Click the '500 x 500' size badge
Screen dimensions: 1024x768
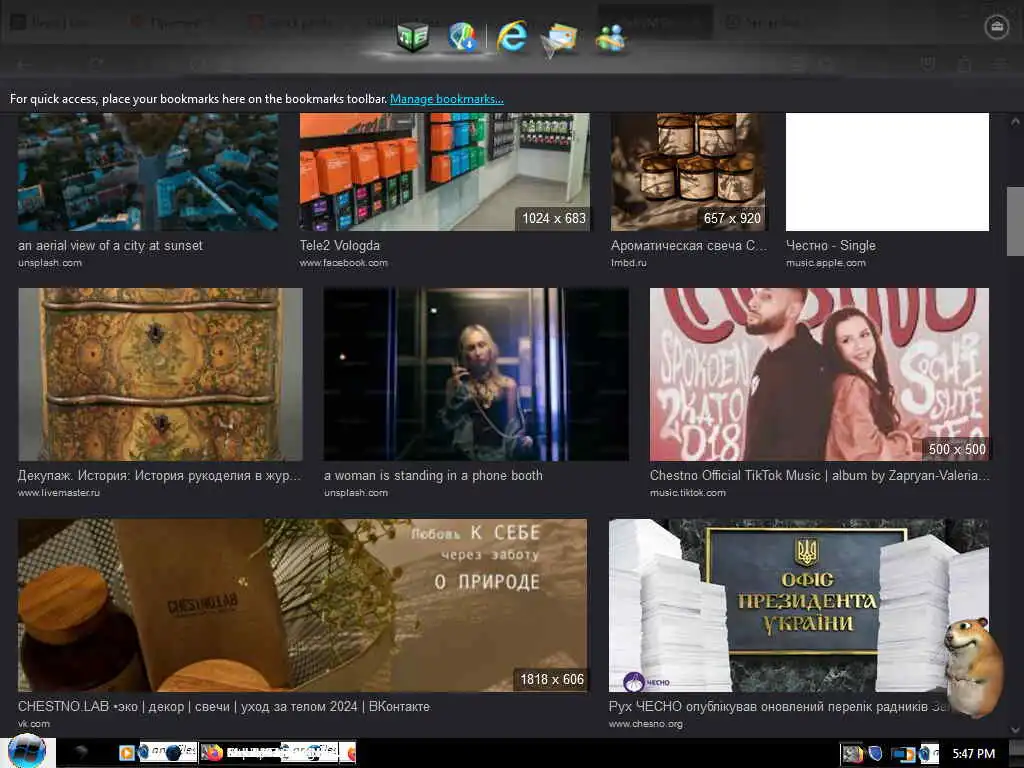click(957, 449)
